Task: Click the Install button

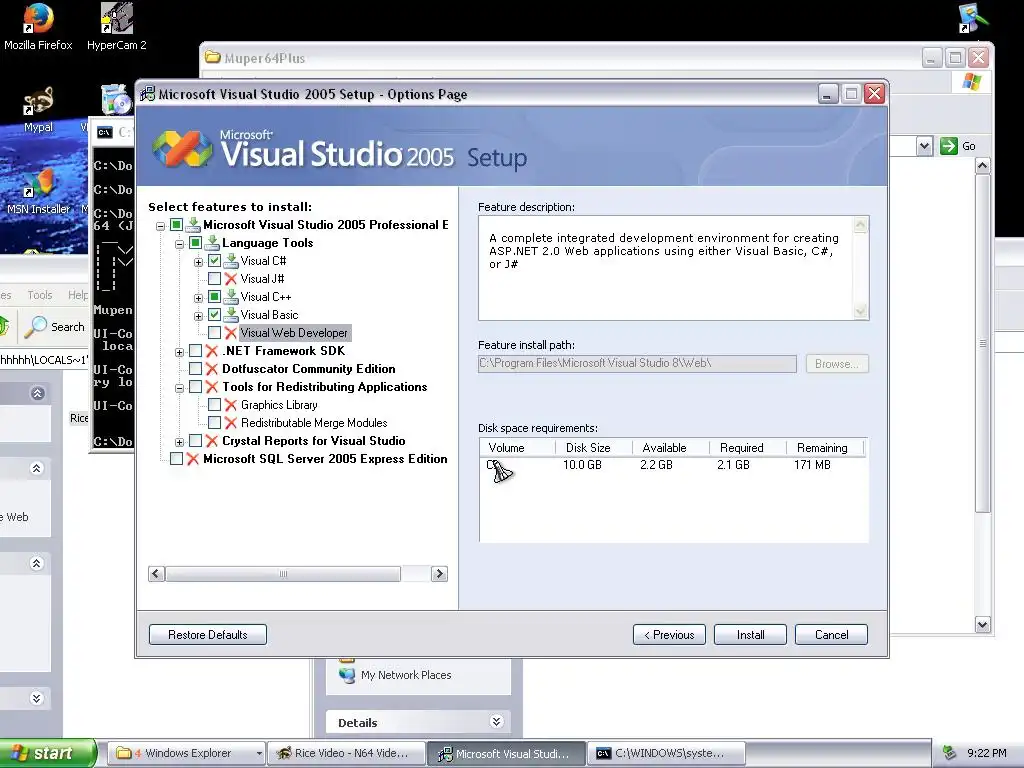Action: point(750,635)
